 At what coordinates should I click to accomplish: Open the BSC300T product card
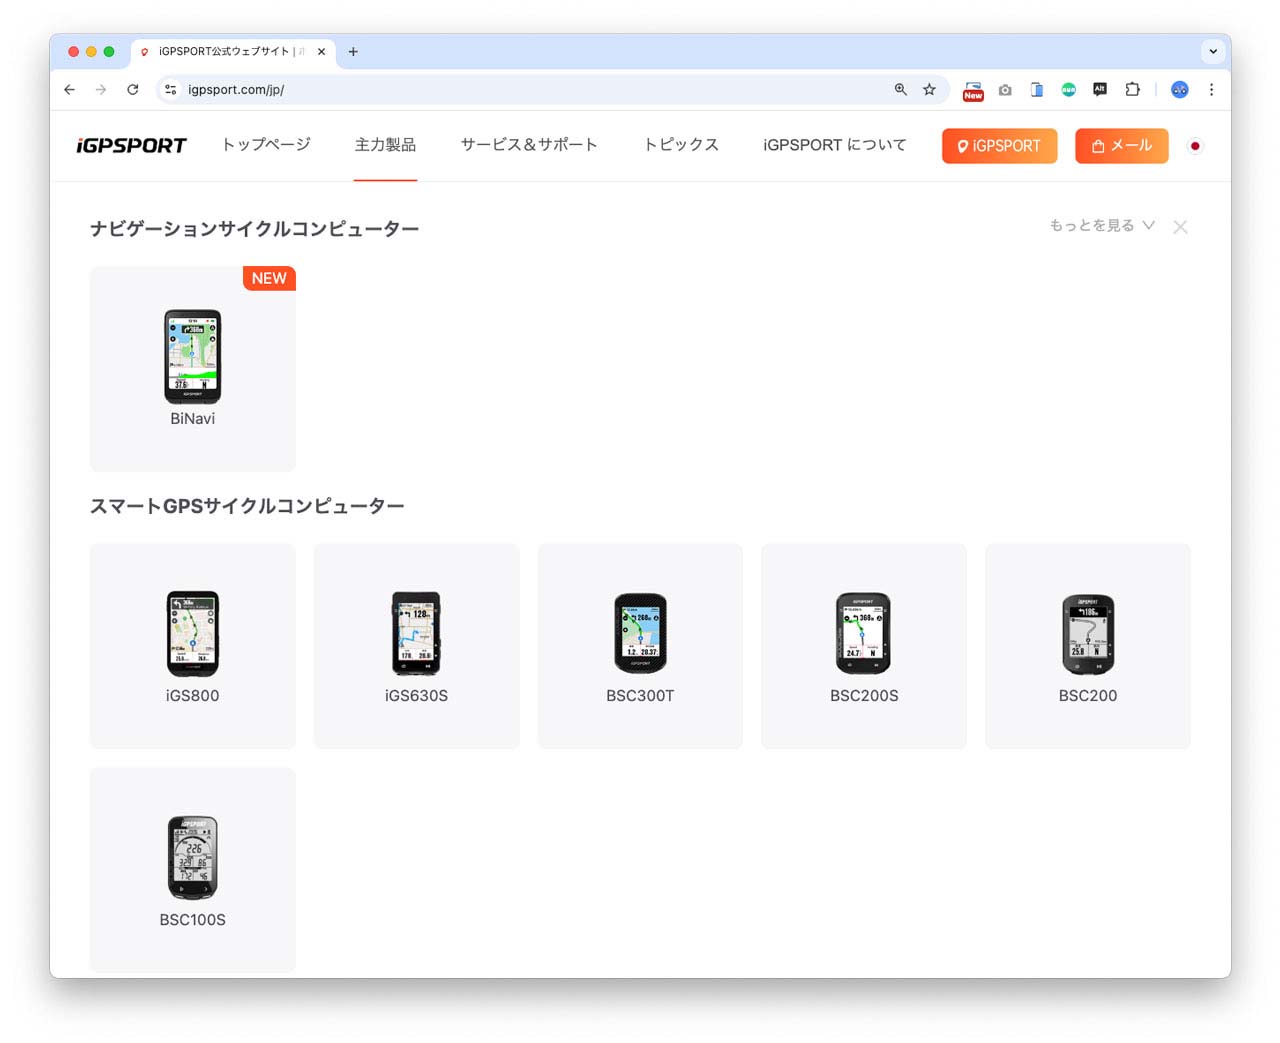[x=640, y=646]
